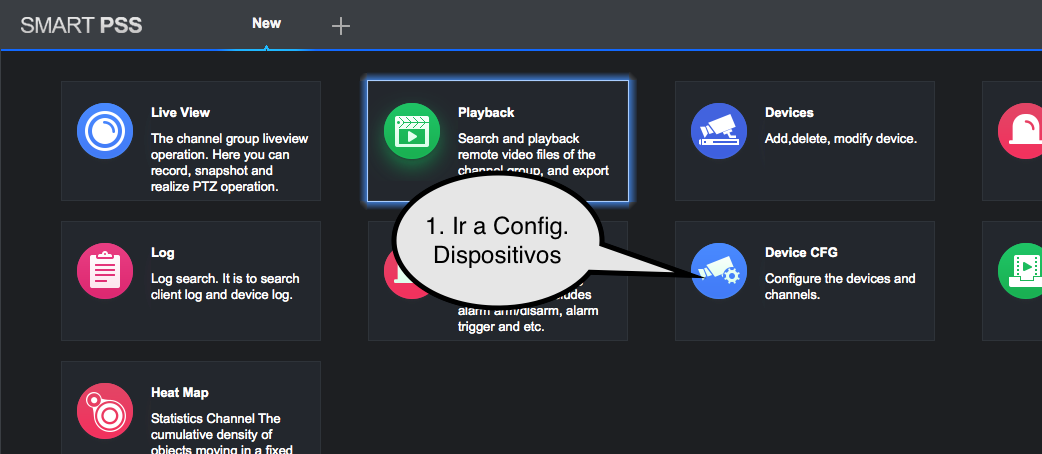1042x454 pixels.
Task: Click the green video storage icon at right edge
Action: pos(1021,271)
